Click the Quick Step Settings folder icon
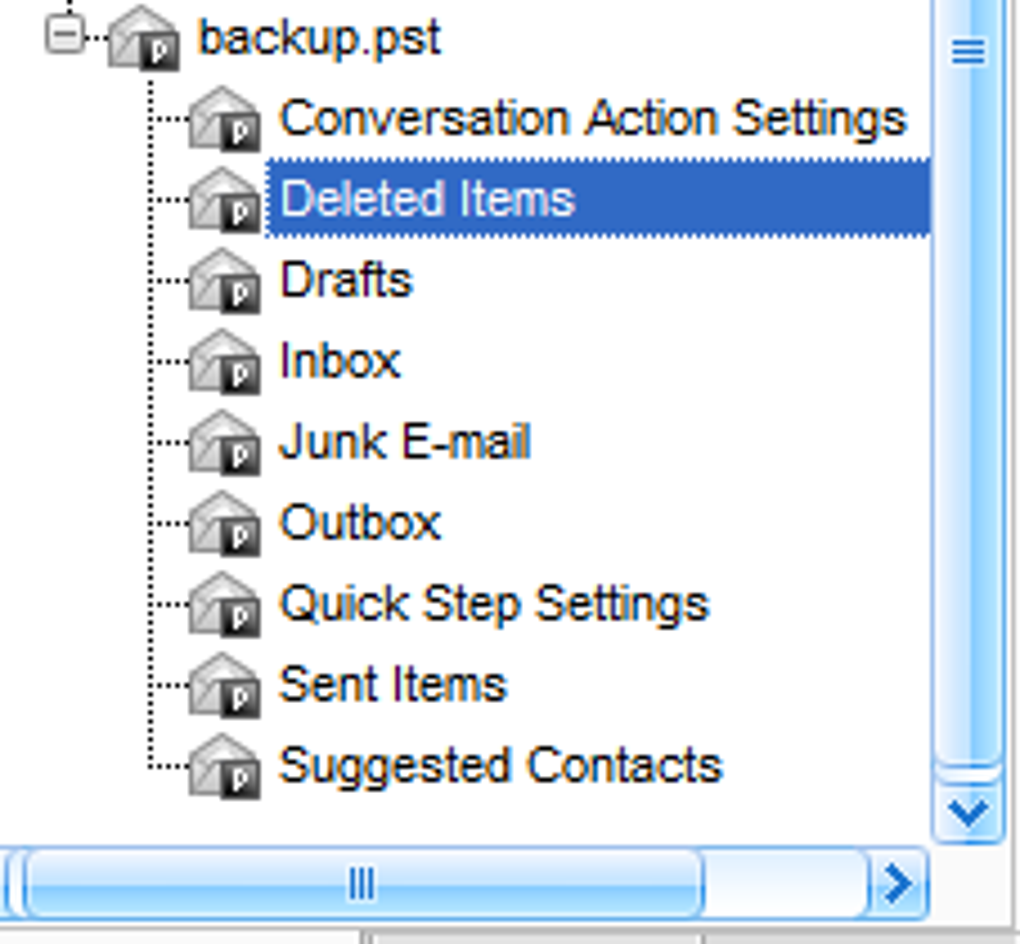Viewport: 1020px width, 944px height. [225, 605]
